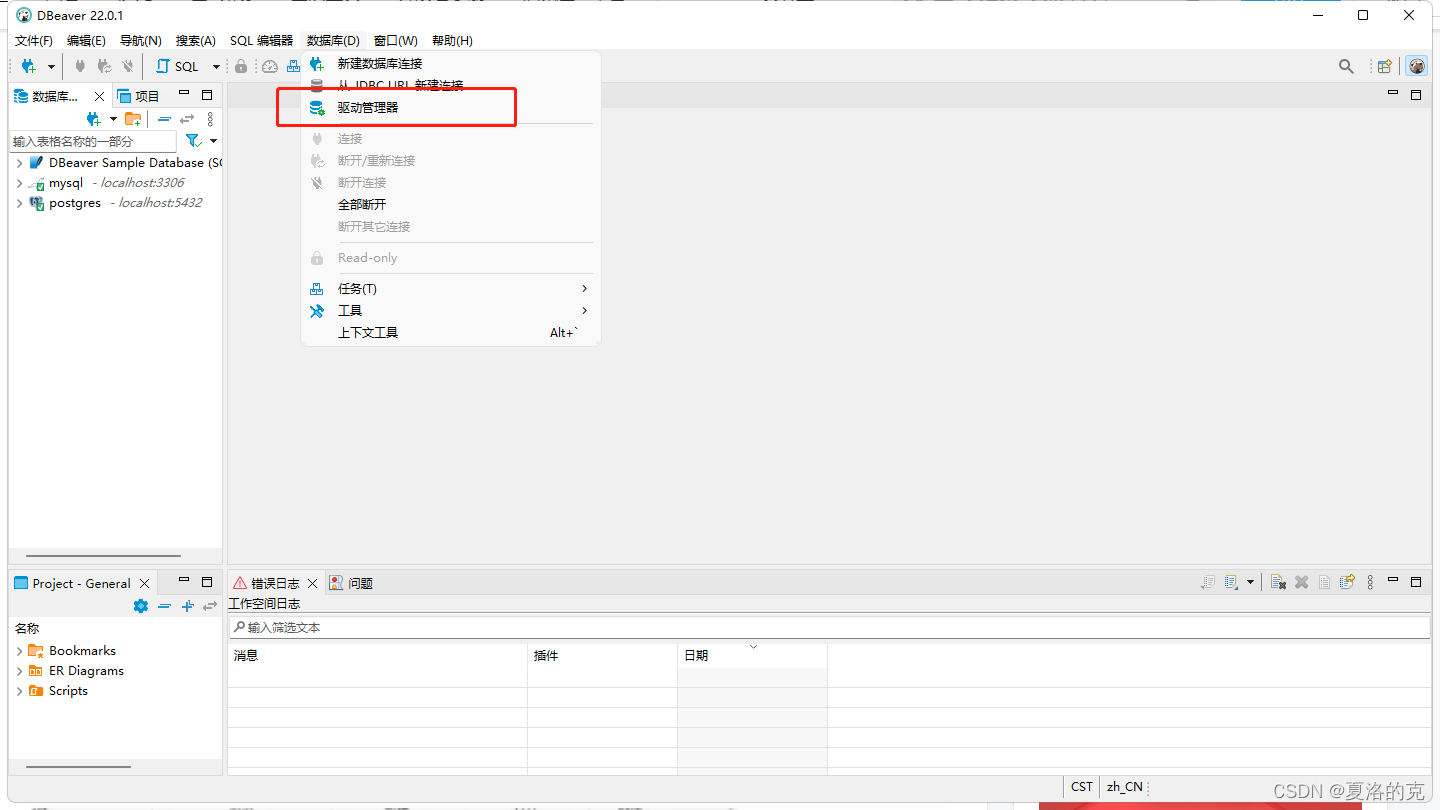Click the blue funnel filter icon
The height and width of the screenshot is (810, 1440).
pyautogui.click(x=194, y=141)
